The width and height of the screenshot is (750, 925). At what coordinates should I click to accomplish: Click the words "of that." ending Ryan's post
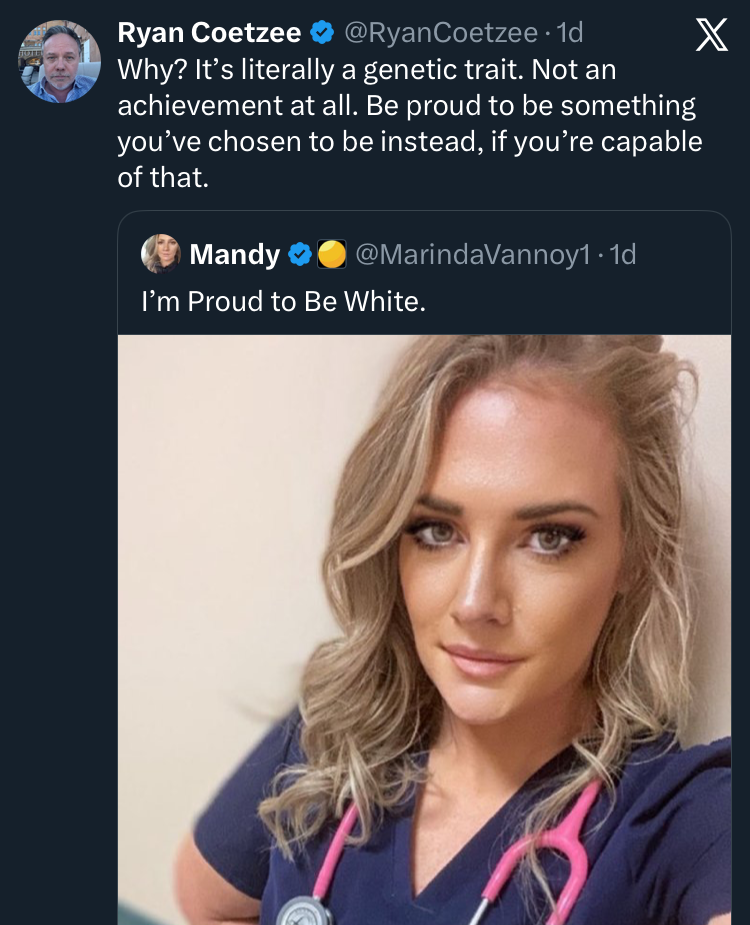tap(161, 177)
